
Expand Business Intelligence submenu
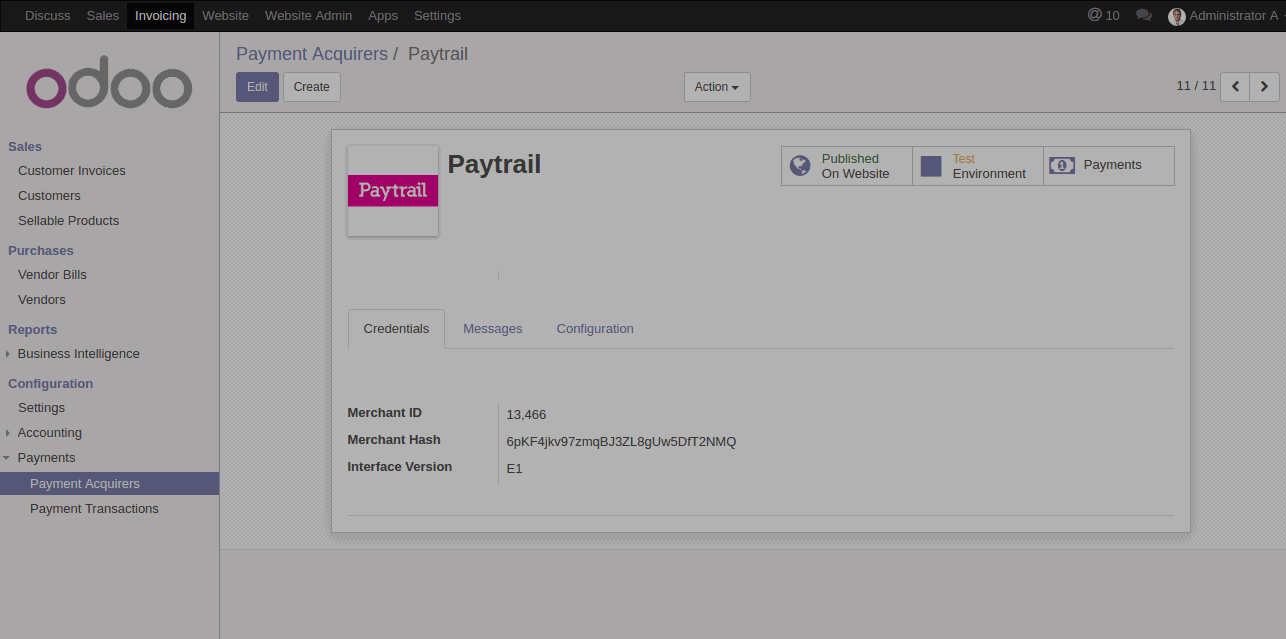(x=78, y=354)
